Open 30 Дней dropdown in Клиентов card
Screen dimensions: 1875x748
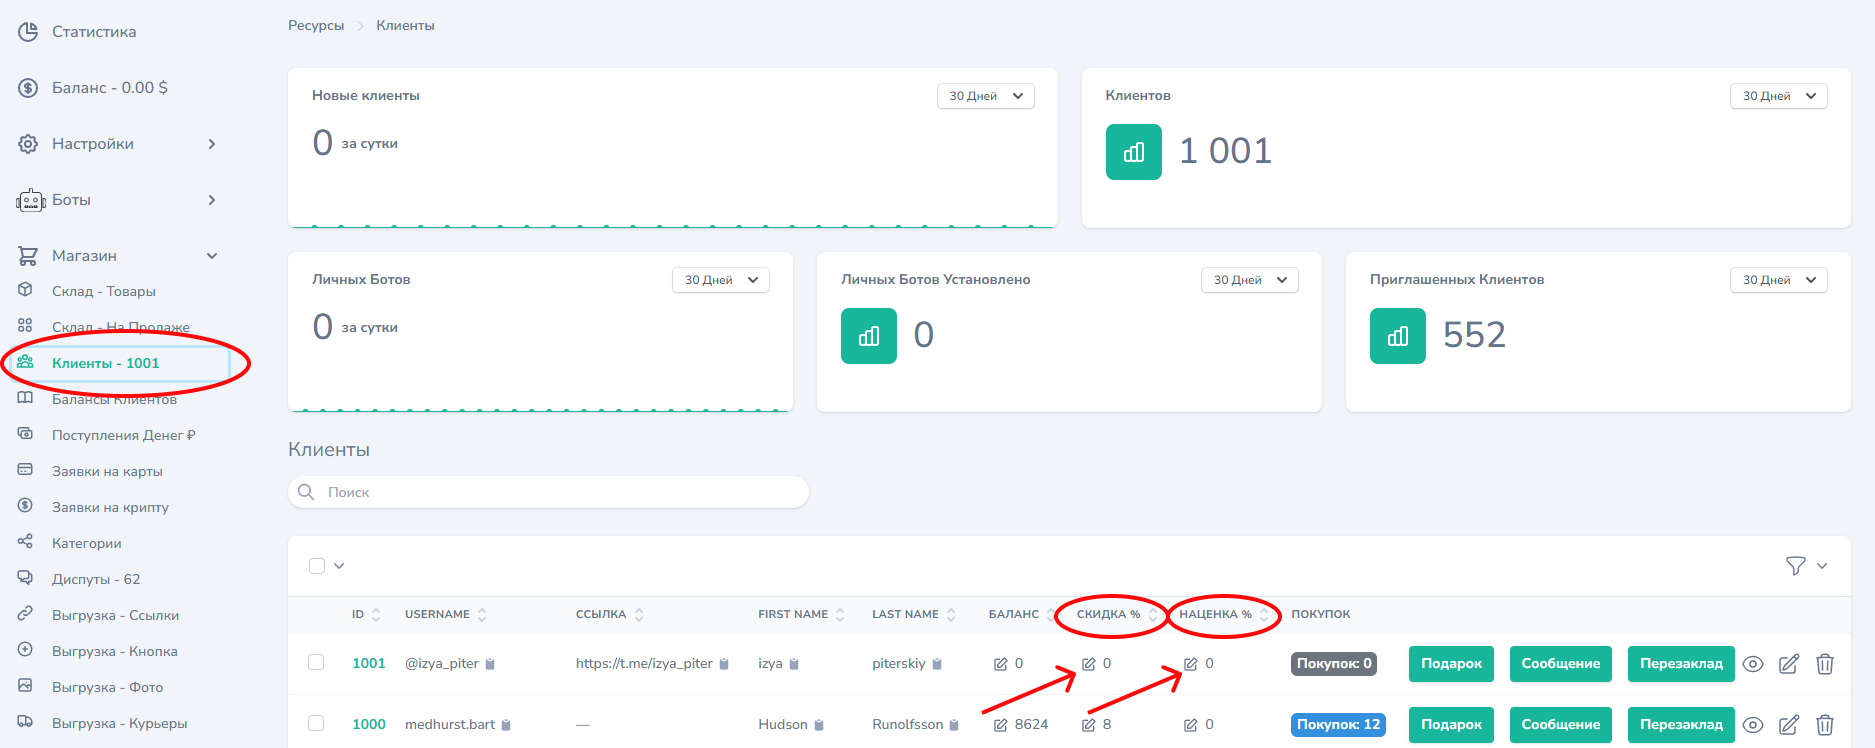[x=1779, y=96]
